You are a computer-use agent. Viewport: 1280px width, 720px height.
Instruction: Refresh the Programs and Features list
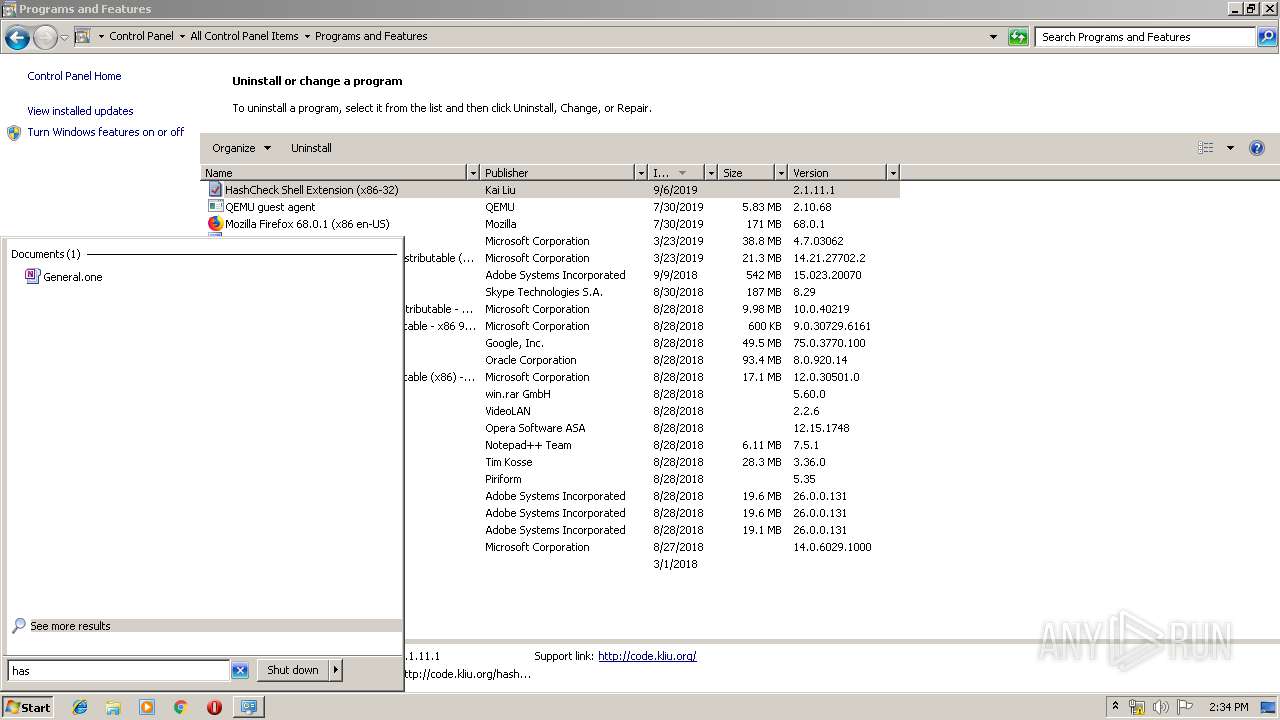click(x=1018, y=37)
